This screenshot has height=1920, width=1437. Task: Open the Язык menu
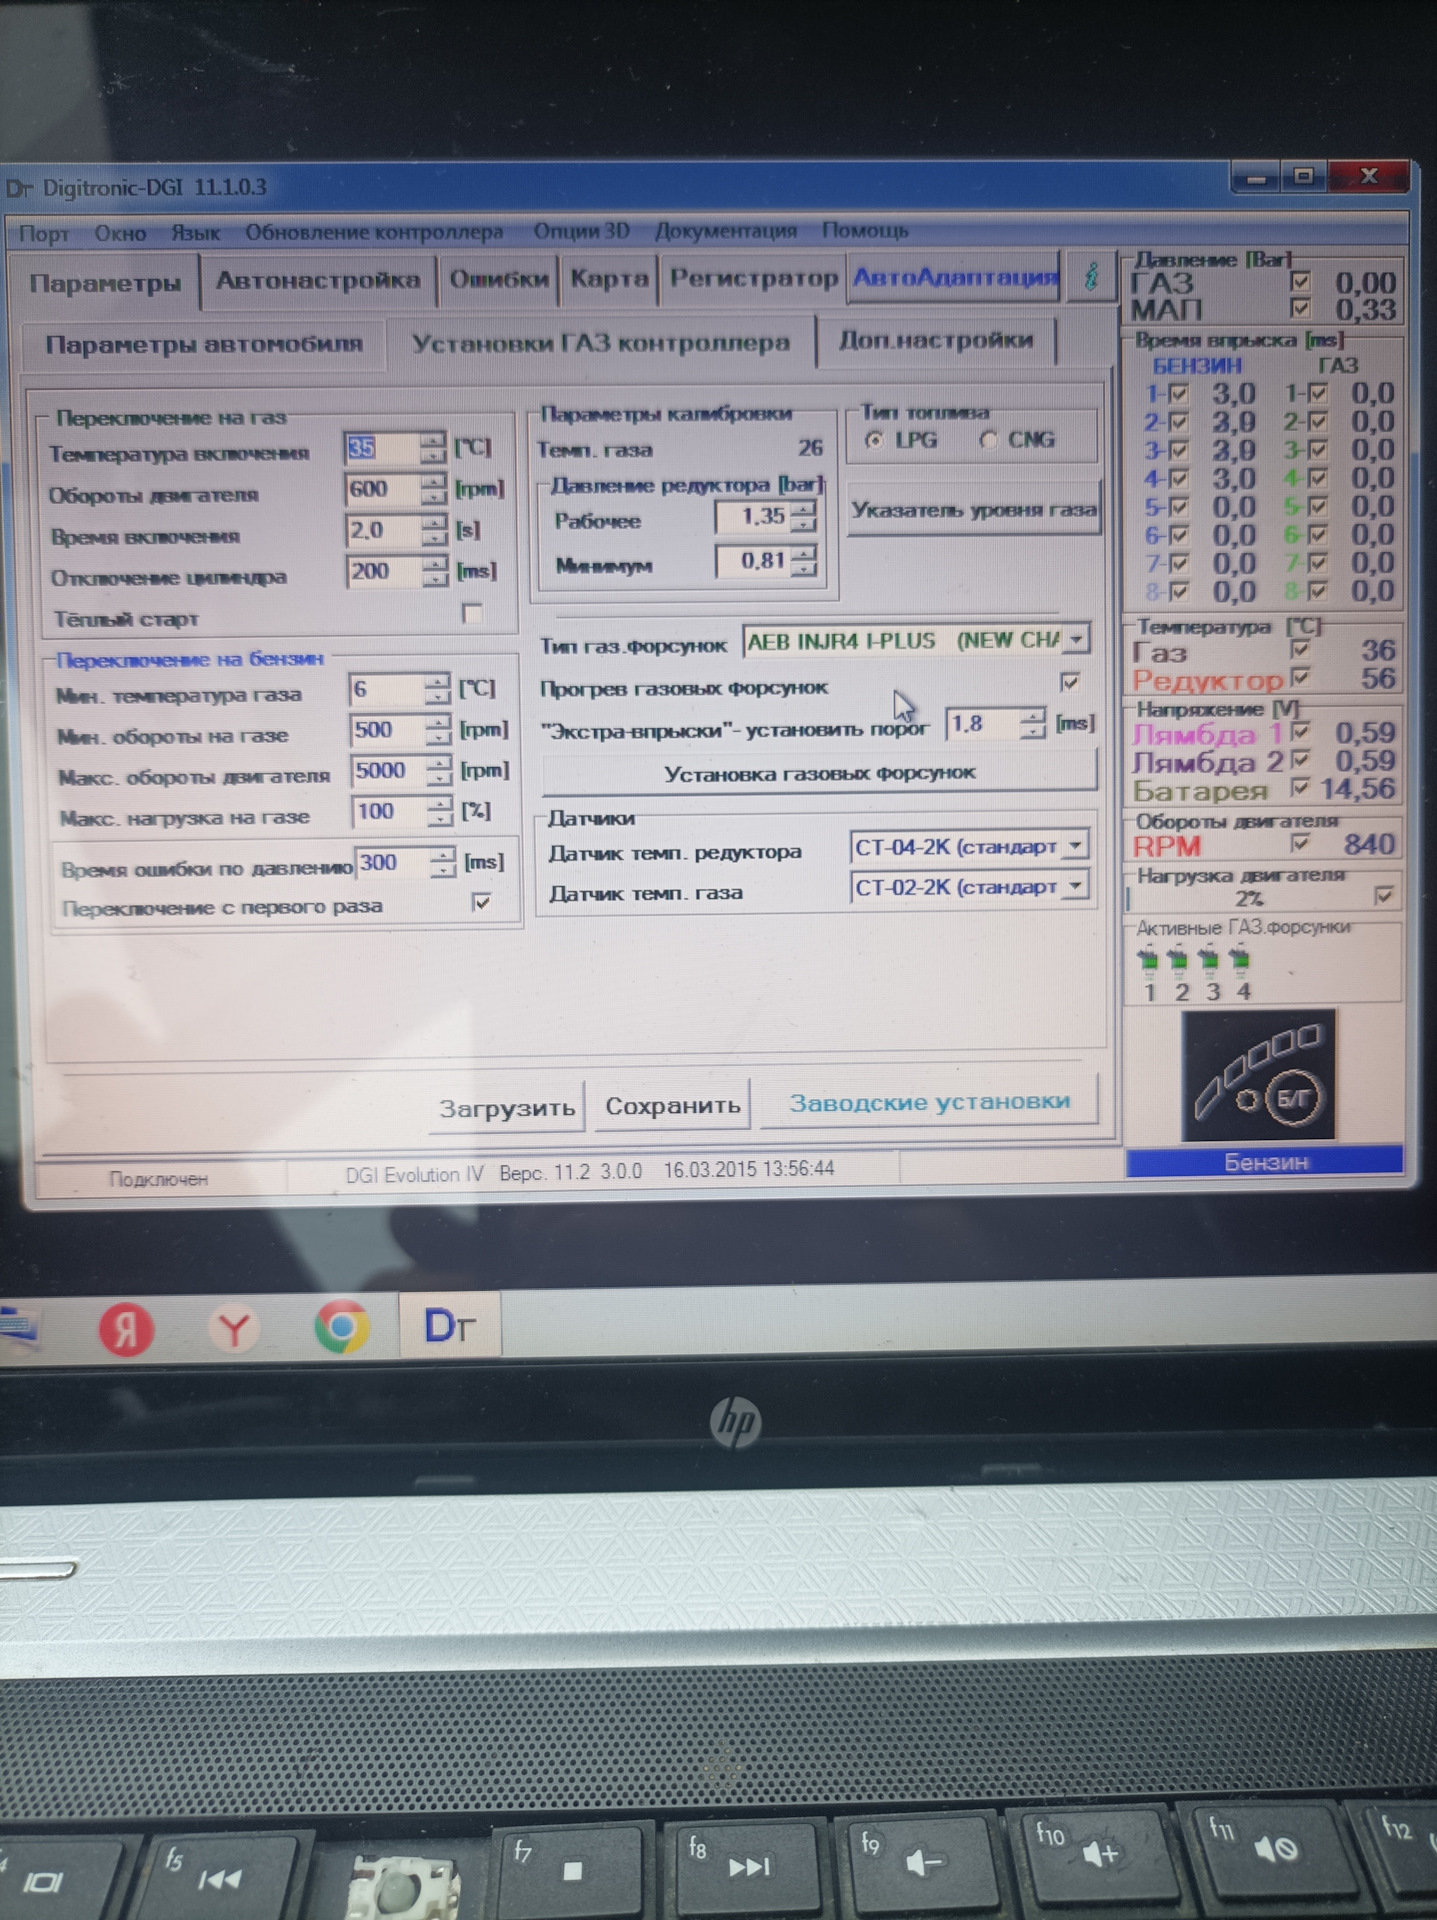(x=195, y=232)
